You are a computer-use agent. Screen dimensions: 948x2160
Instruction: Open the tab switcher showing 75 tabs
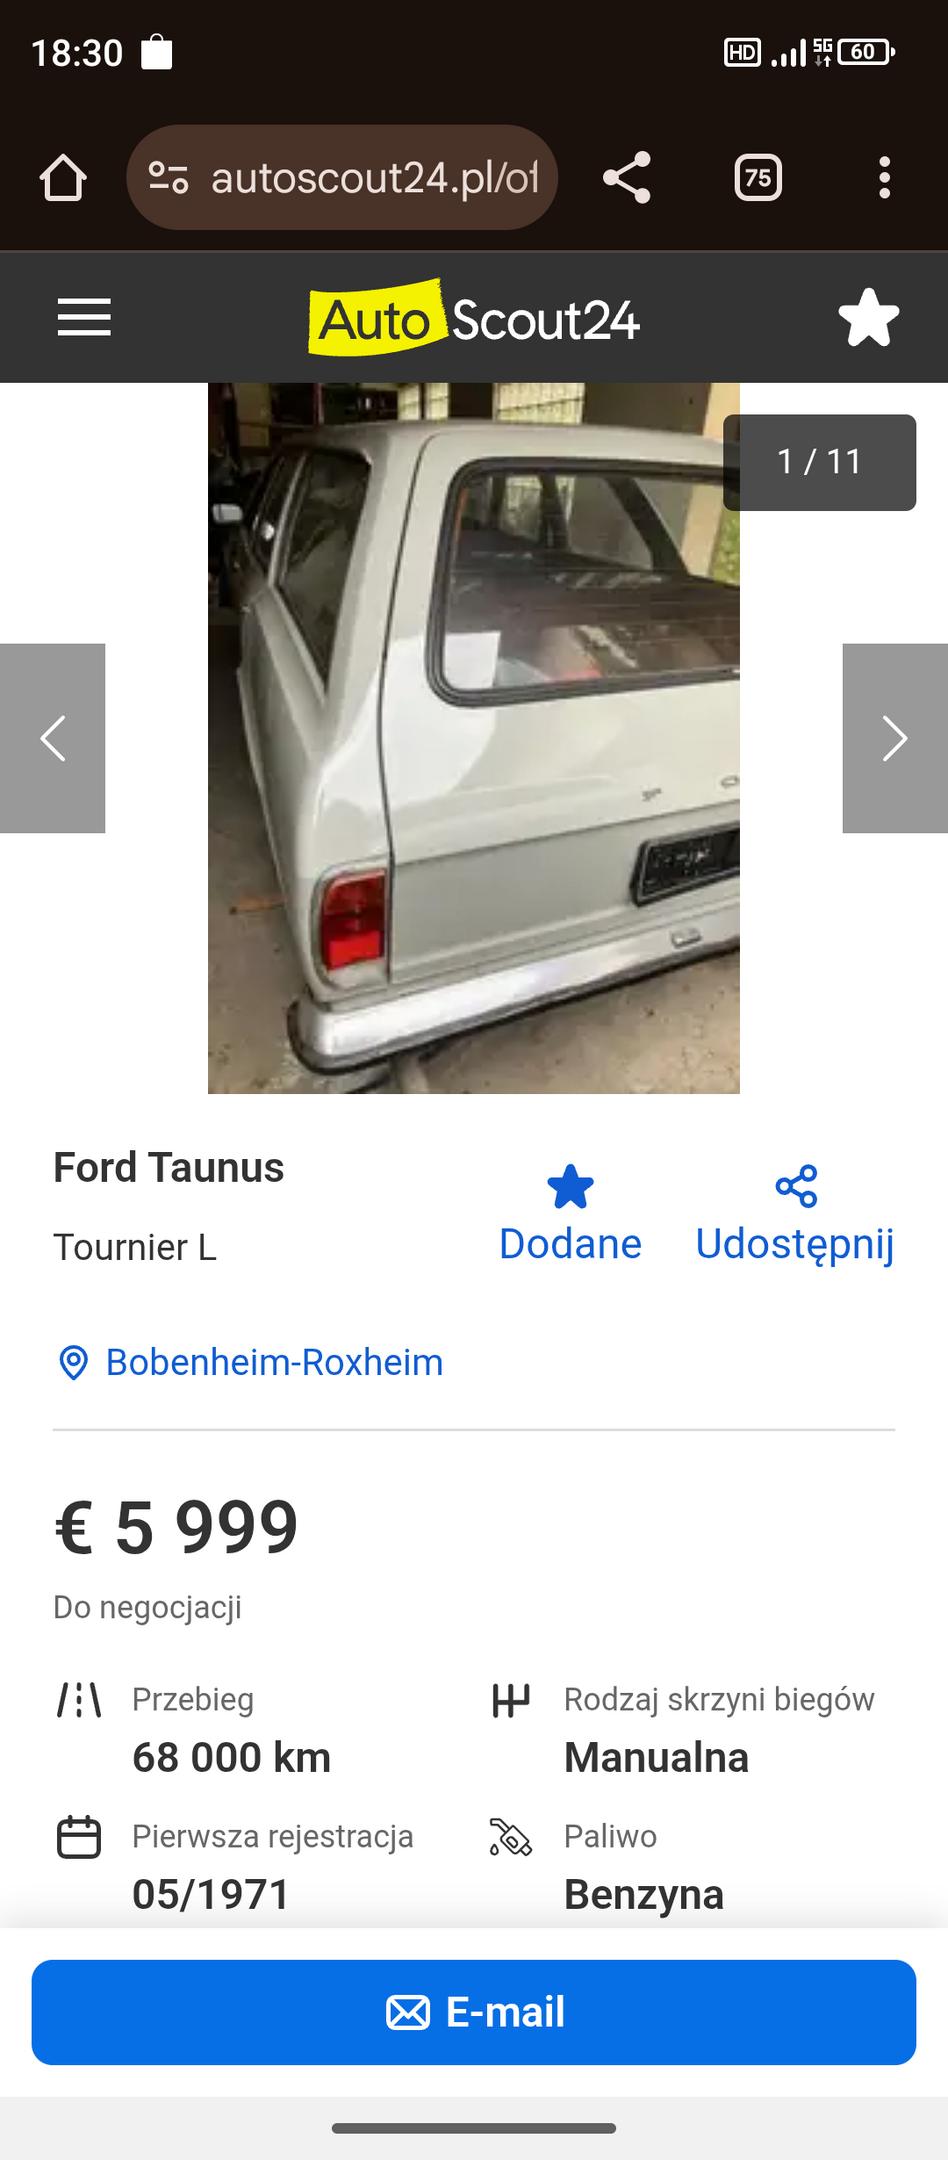pos(758,178)
